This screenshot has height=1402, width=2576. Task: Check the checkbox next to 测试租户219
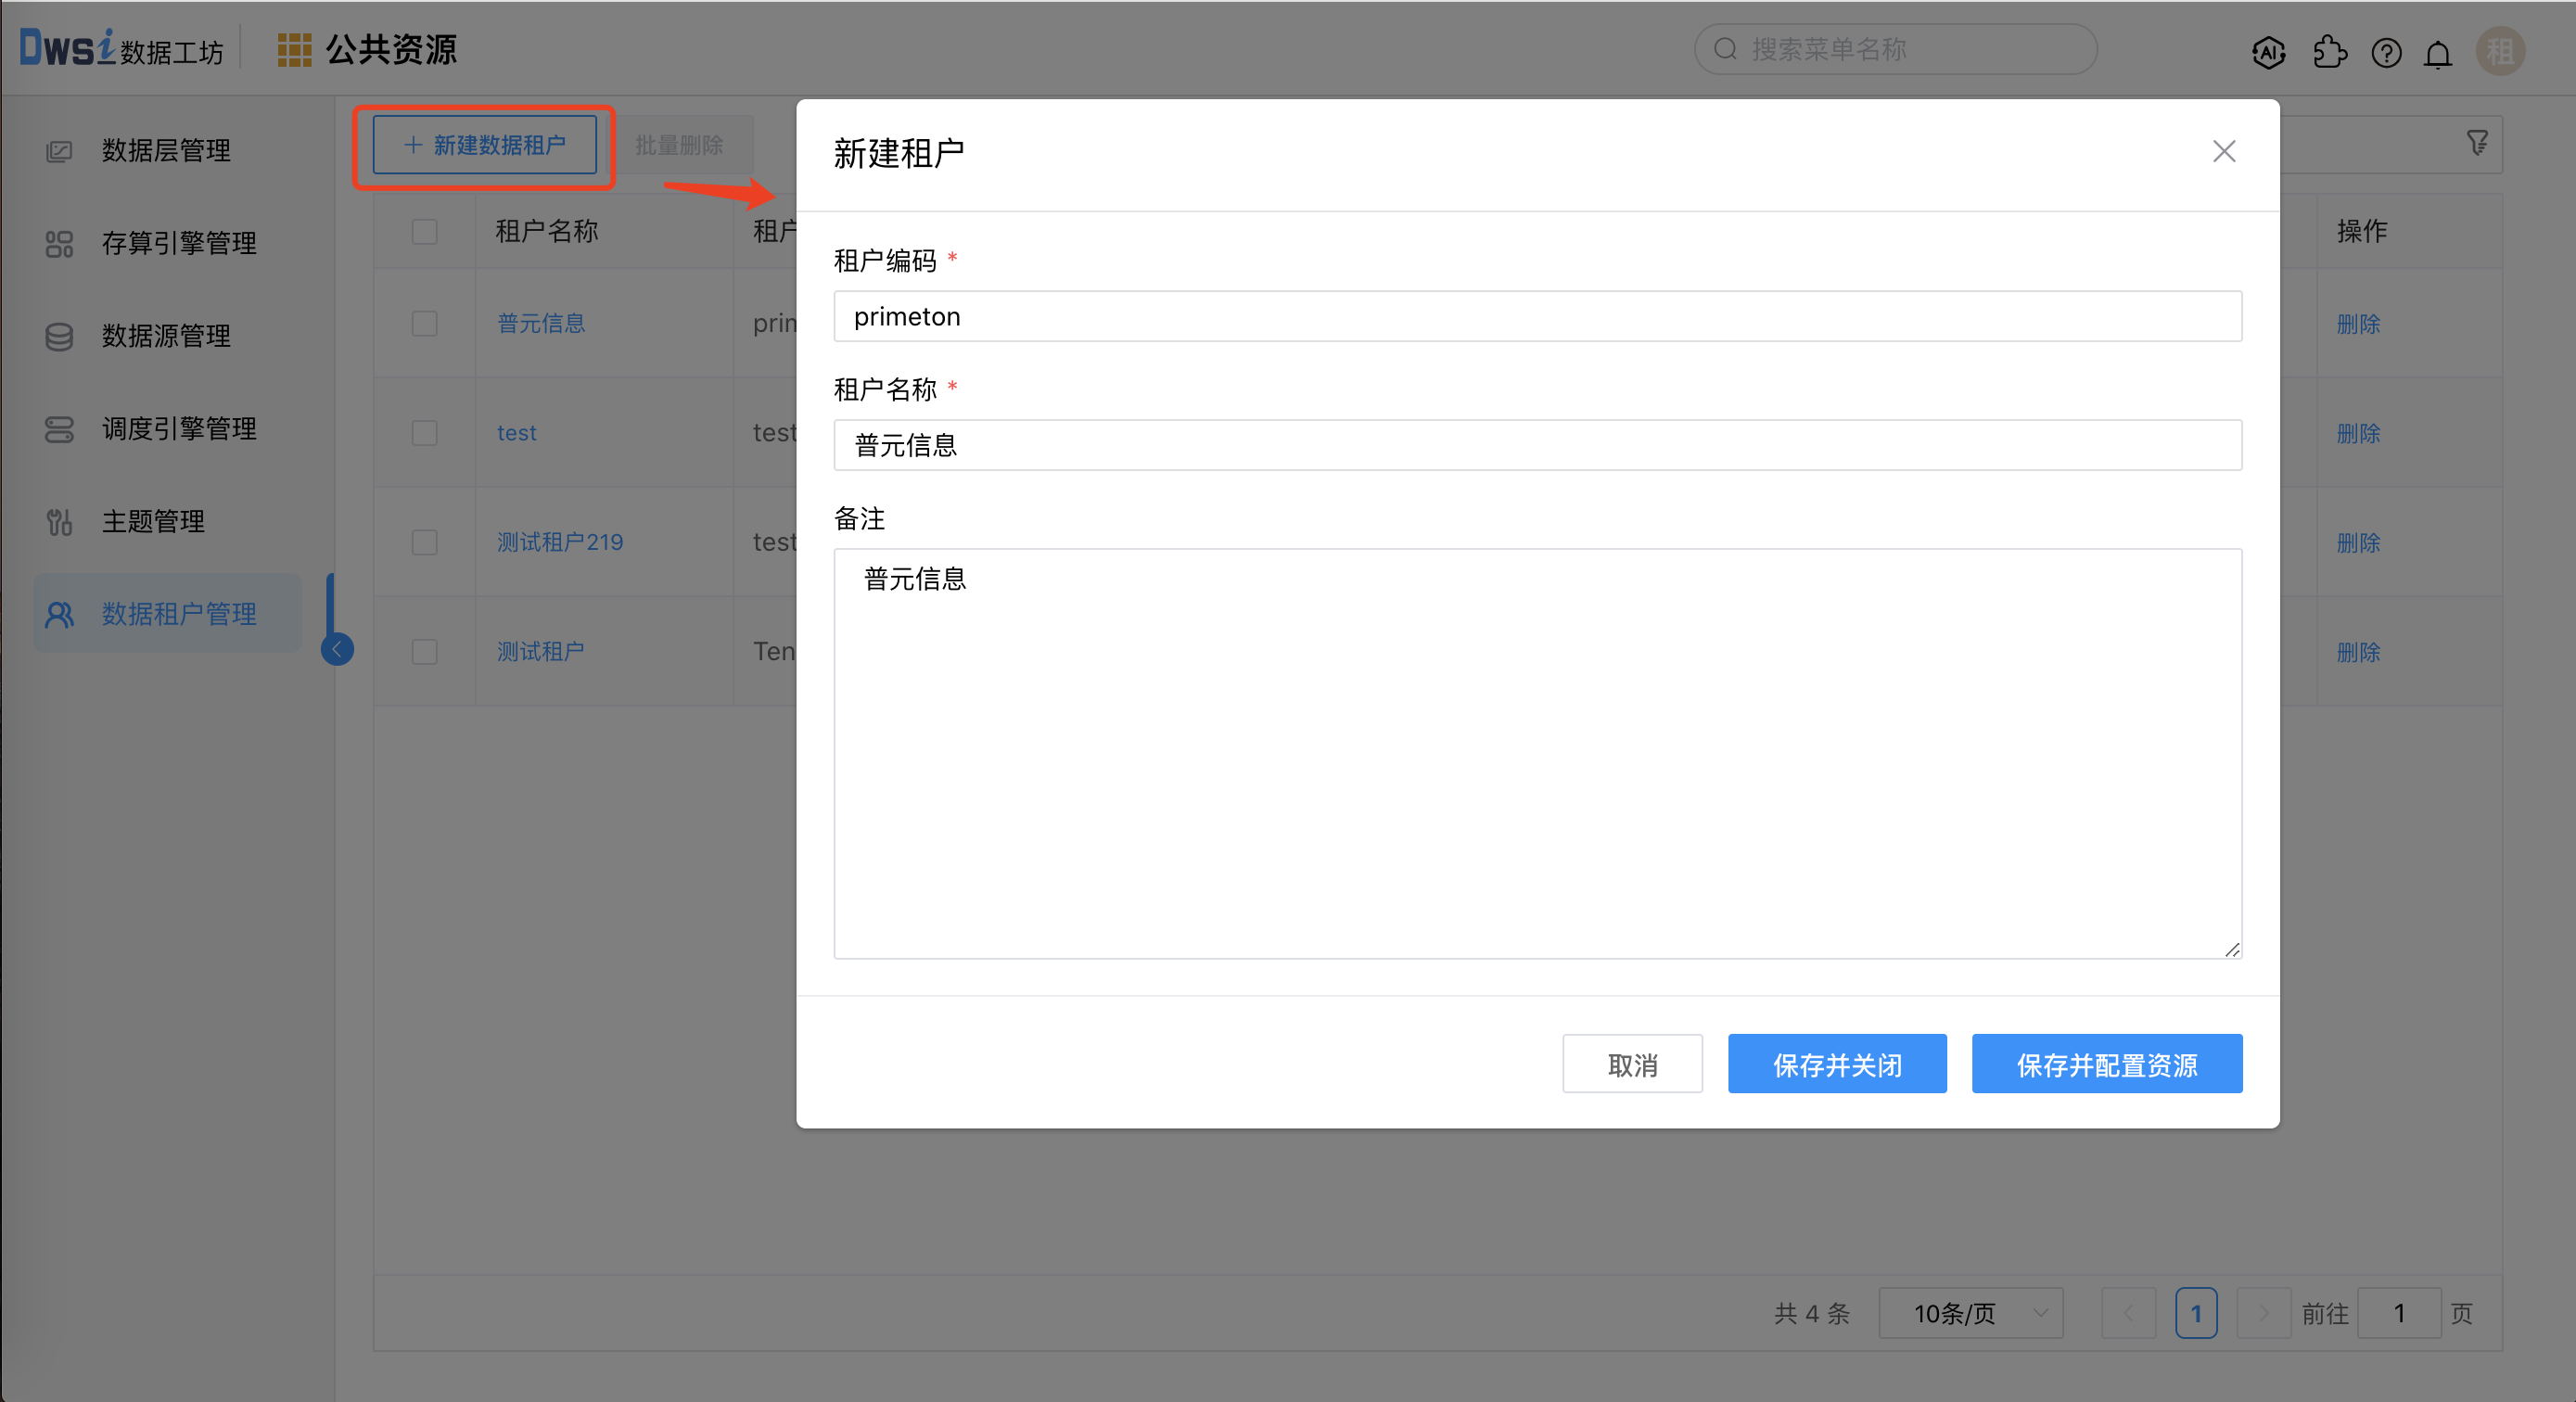pyautogui.click(x=424, y=542)
